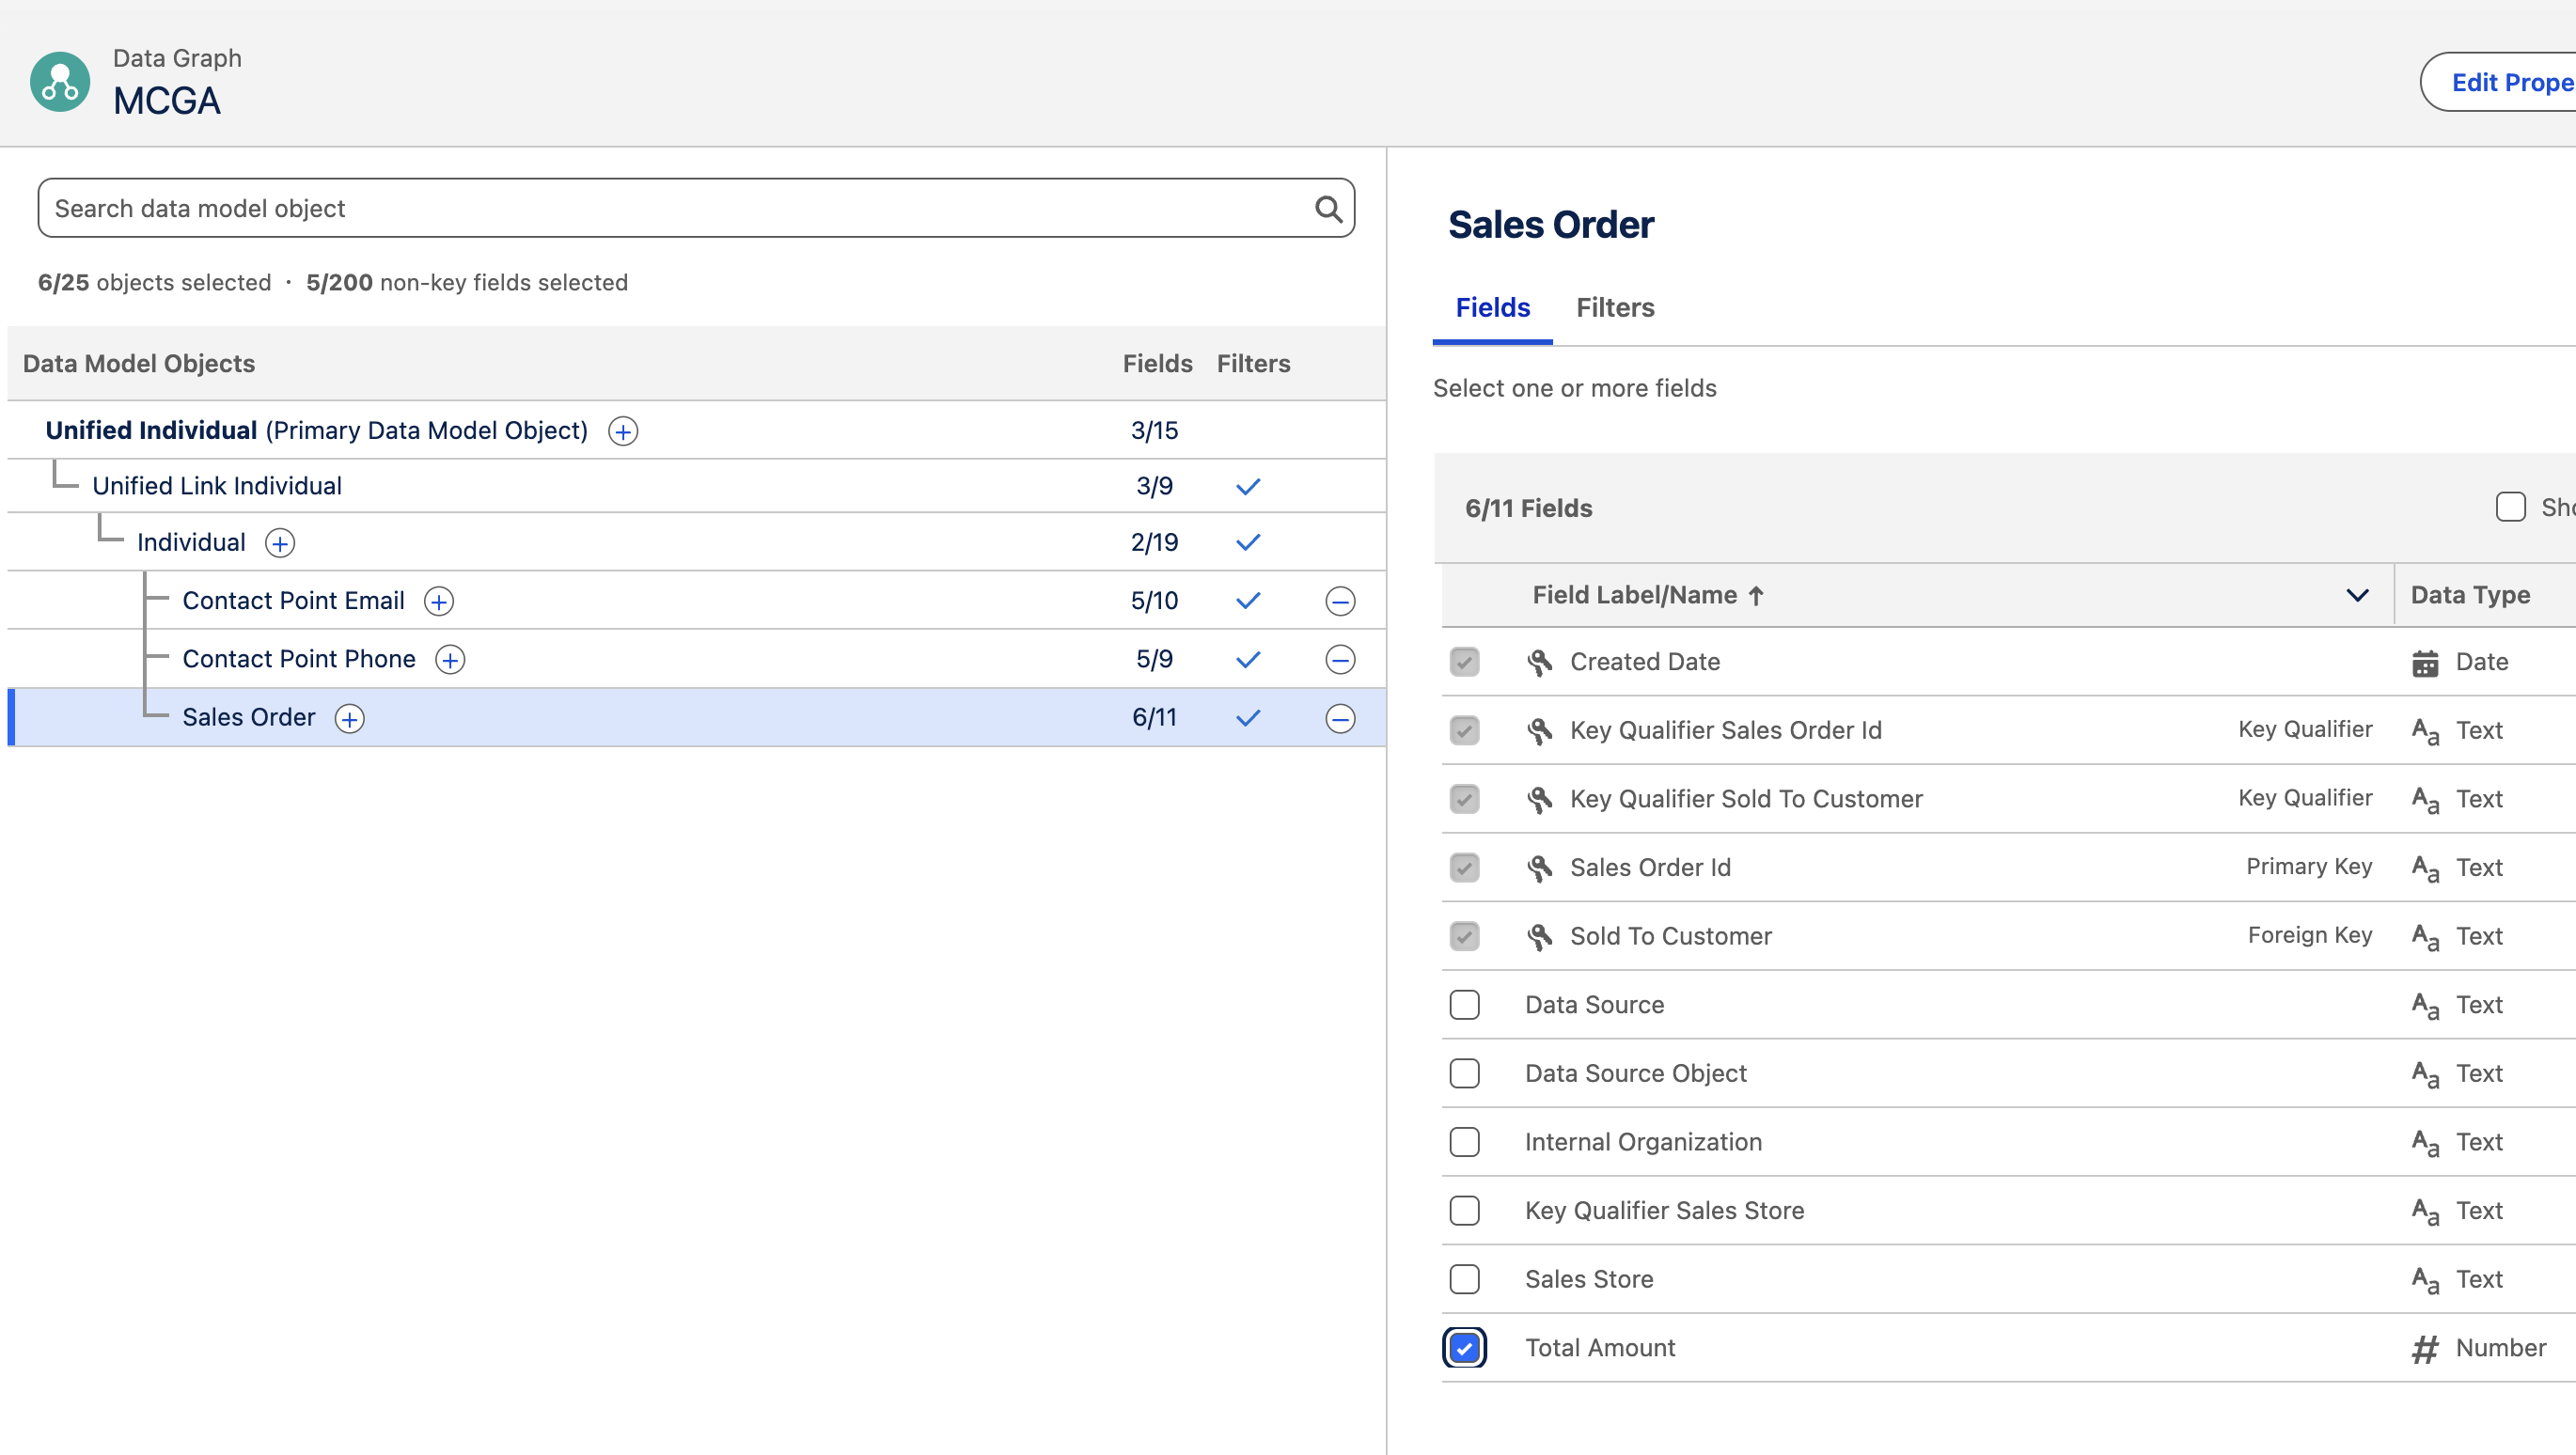
Task: Uncheck the Total Amount field checkbox
Action: point(1465,1347)
